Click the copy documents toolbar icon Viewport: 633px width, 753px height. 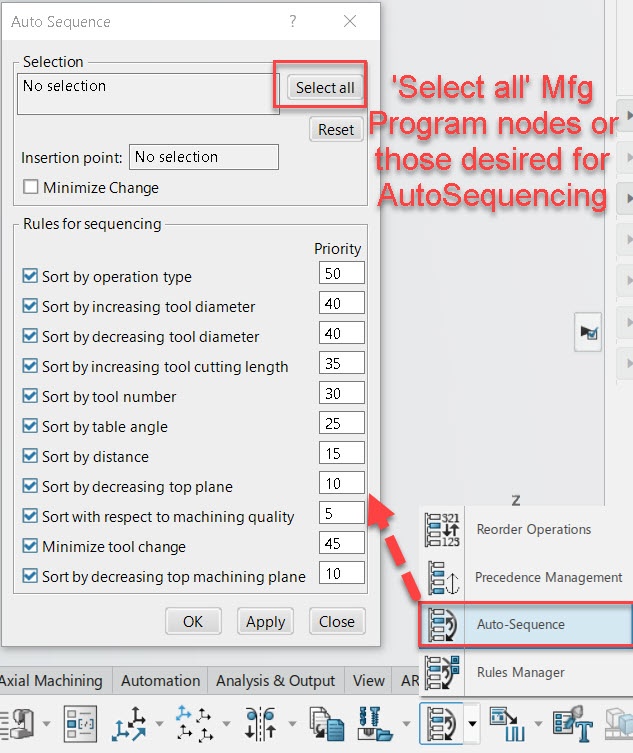tap(327, 723)
